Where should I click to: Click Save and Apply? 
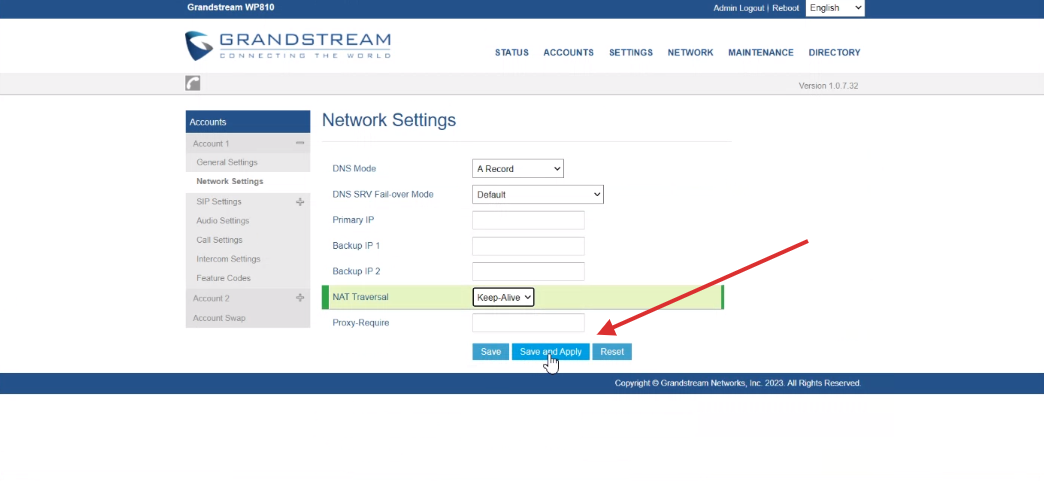coord(551,352)
